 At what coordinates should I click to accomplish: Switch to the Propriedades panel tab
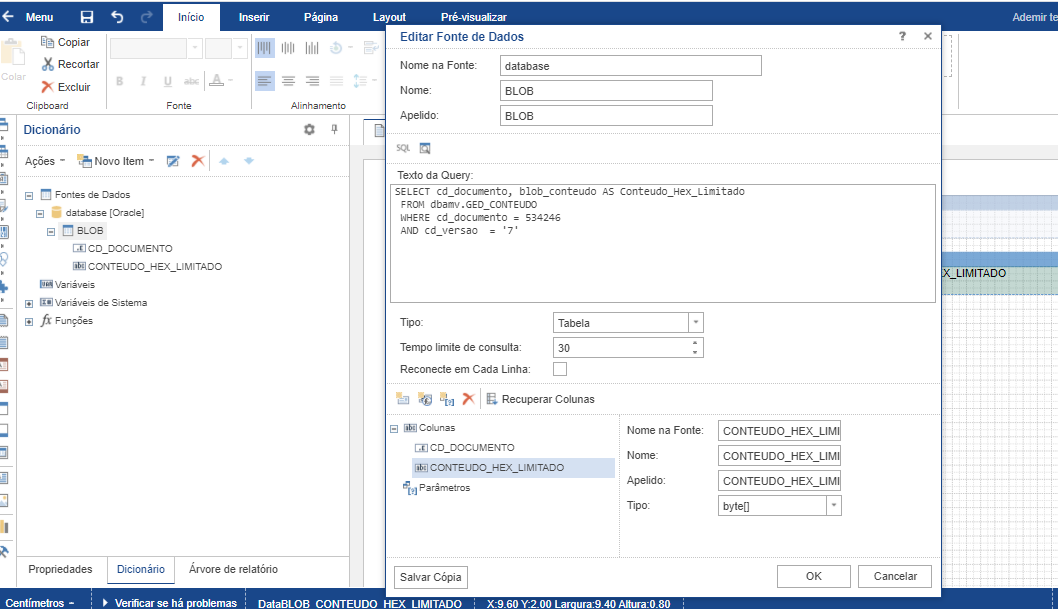60,569
